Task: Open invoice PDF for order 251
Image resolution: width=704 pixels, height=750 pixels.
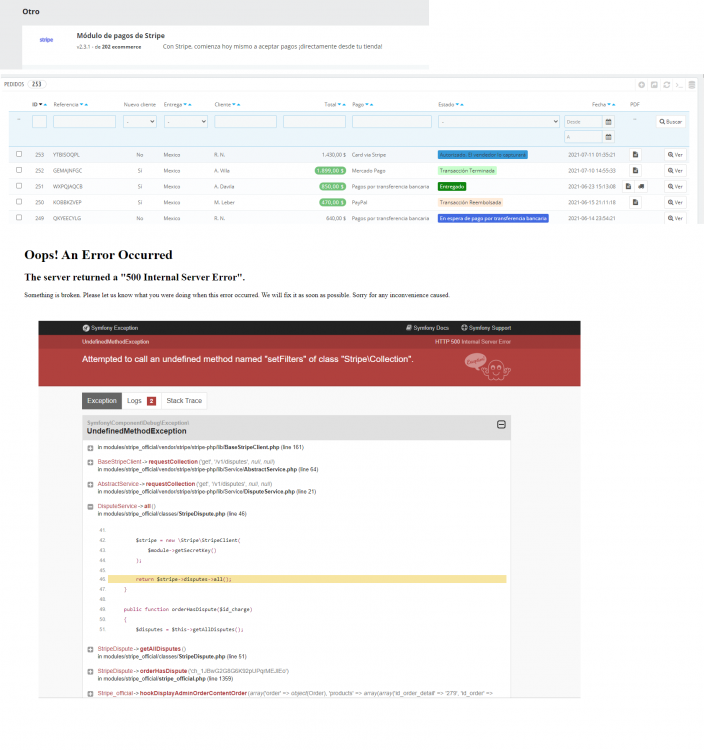Action: (x=628, y=186)
